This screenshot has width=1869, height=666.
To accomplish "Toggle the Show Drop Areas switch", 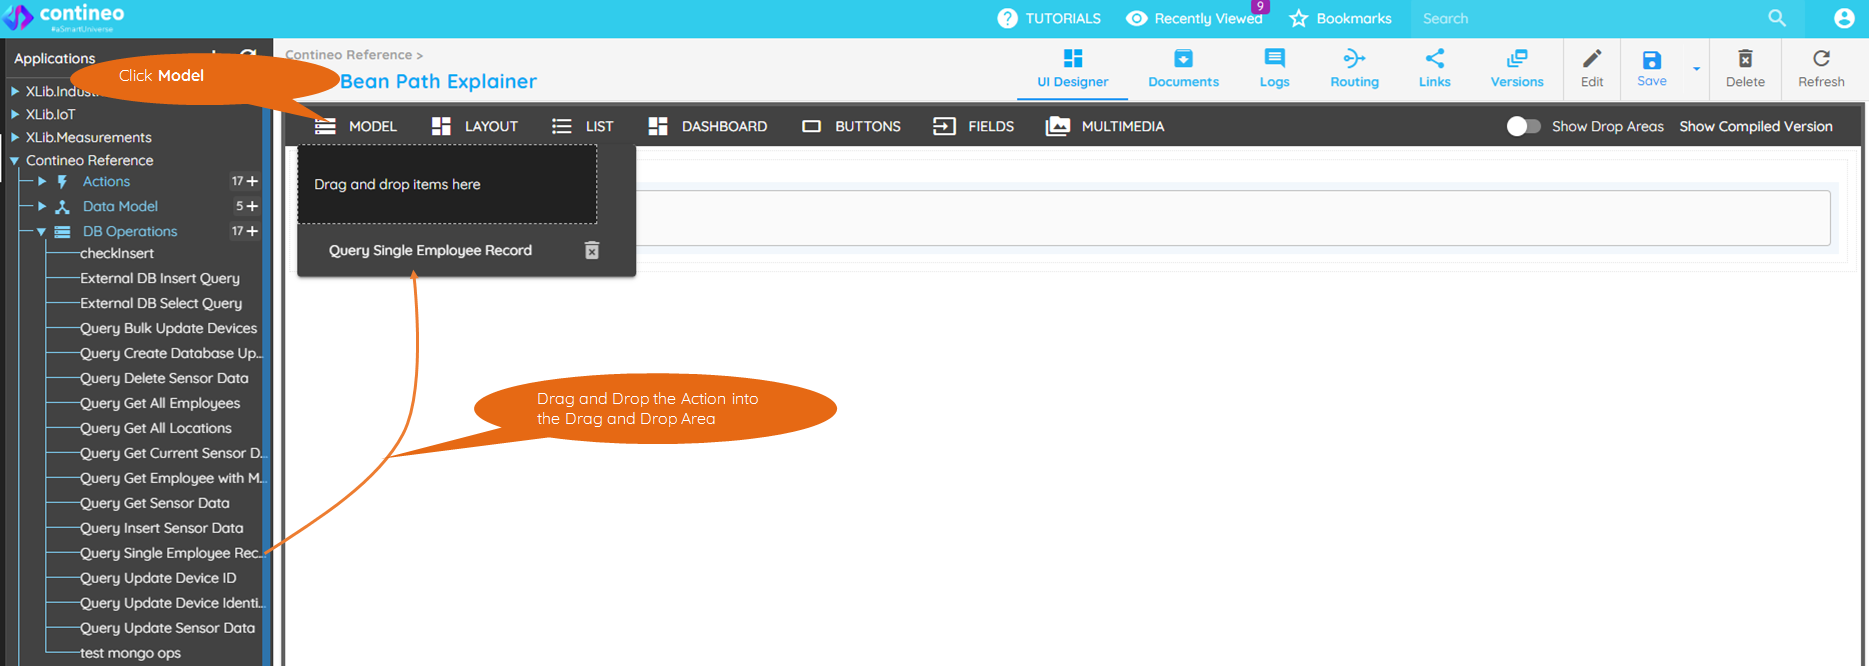I will tap(1523, 126).
